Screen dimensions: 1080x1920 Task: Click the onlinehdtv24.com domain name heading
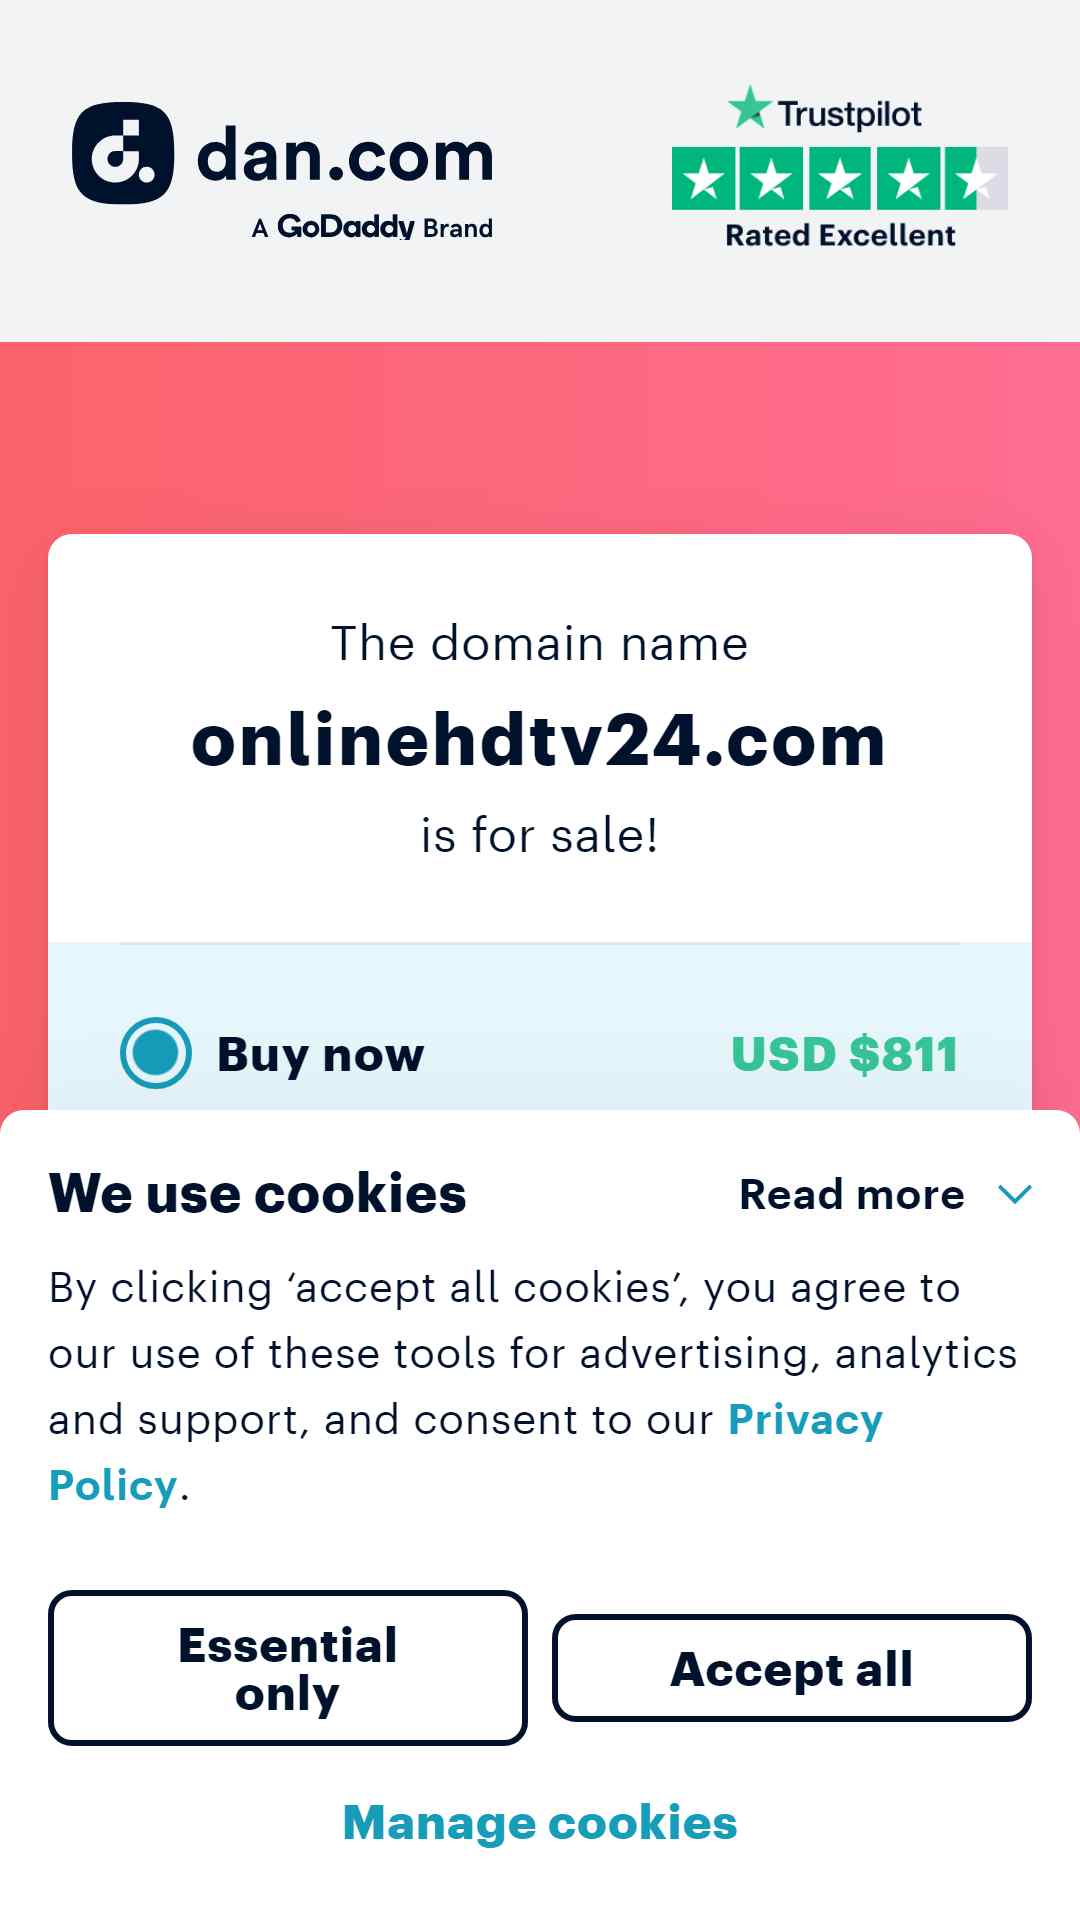(x=539, y=741)
